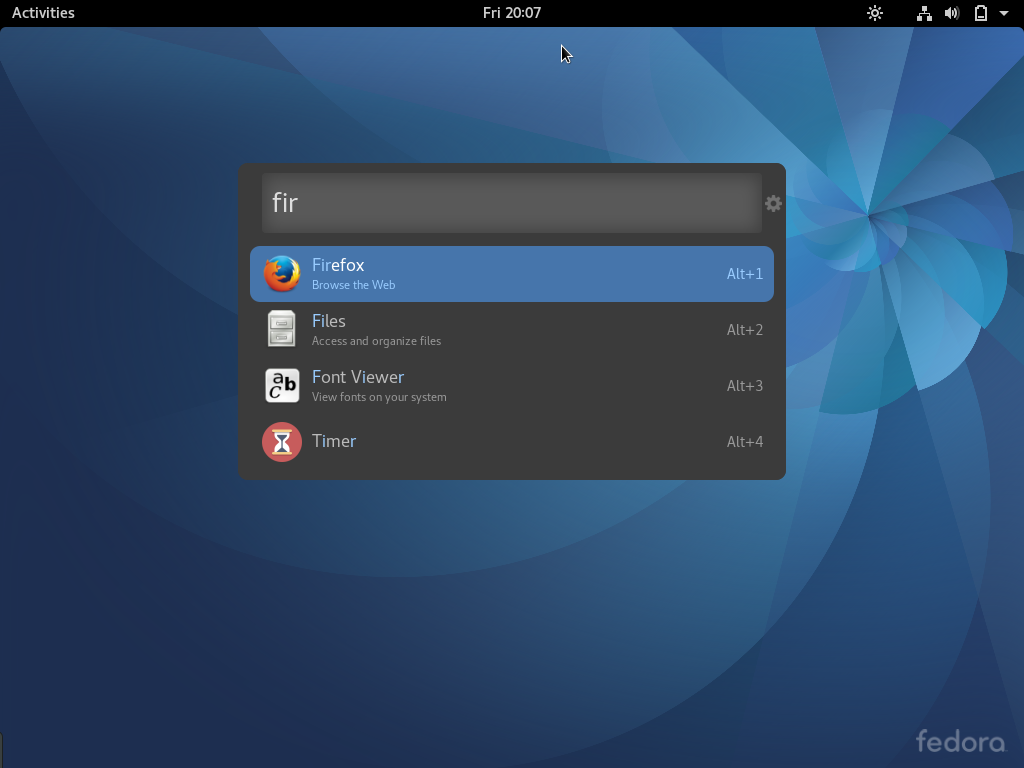Click the Firefox fox globe icon
The width and height of the screenshot is (1024, 768).
coord(281,274)
